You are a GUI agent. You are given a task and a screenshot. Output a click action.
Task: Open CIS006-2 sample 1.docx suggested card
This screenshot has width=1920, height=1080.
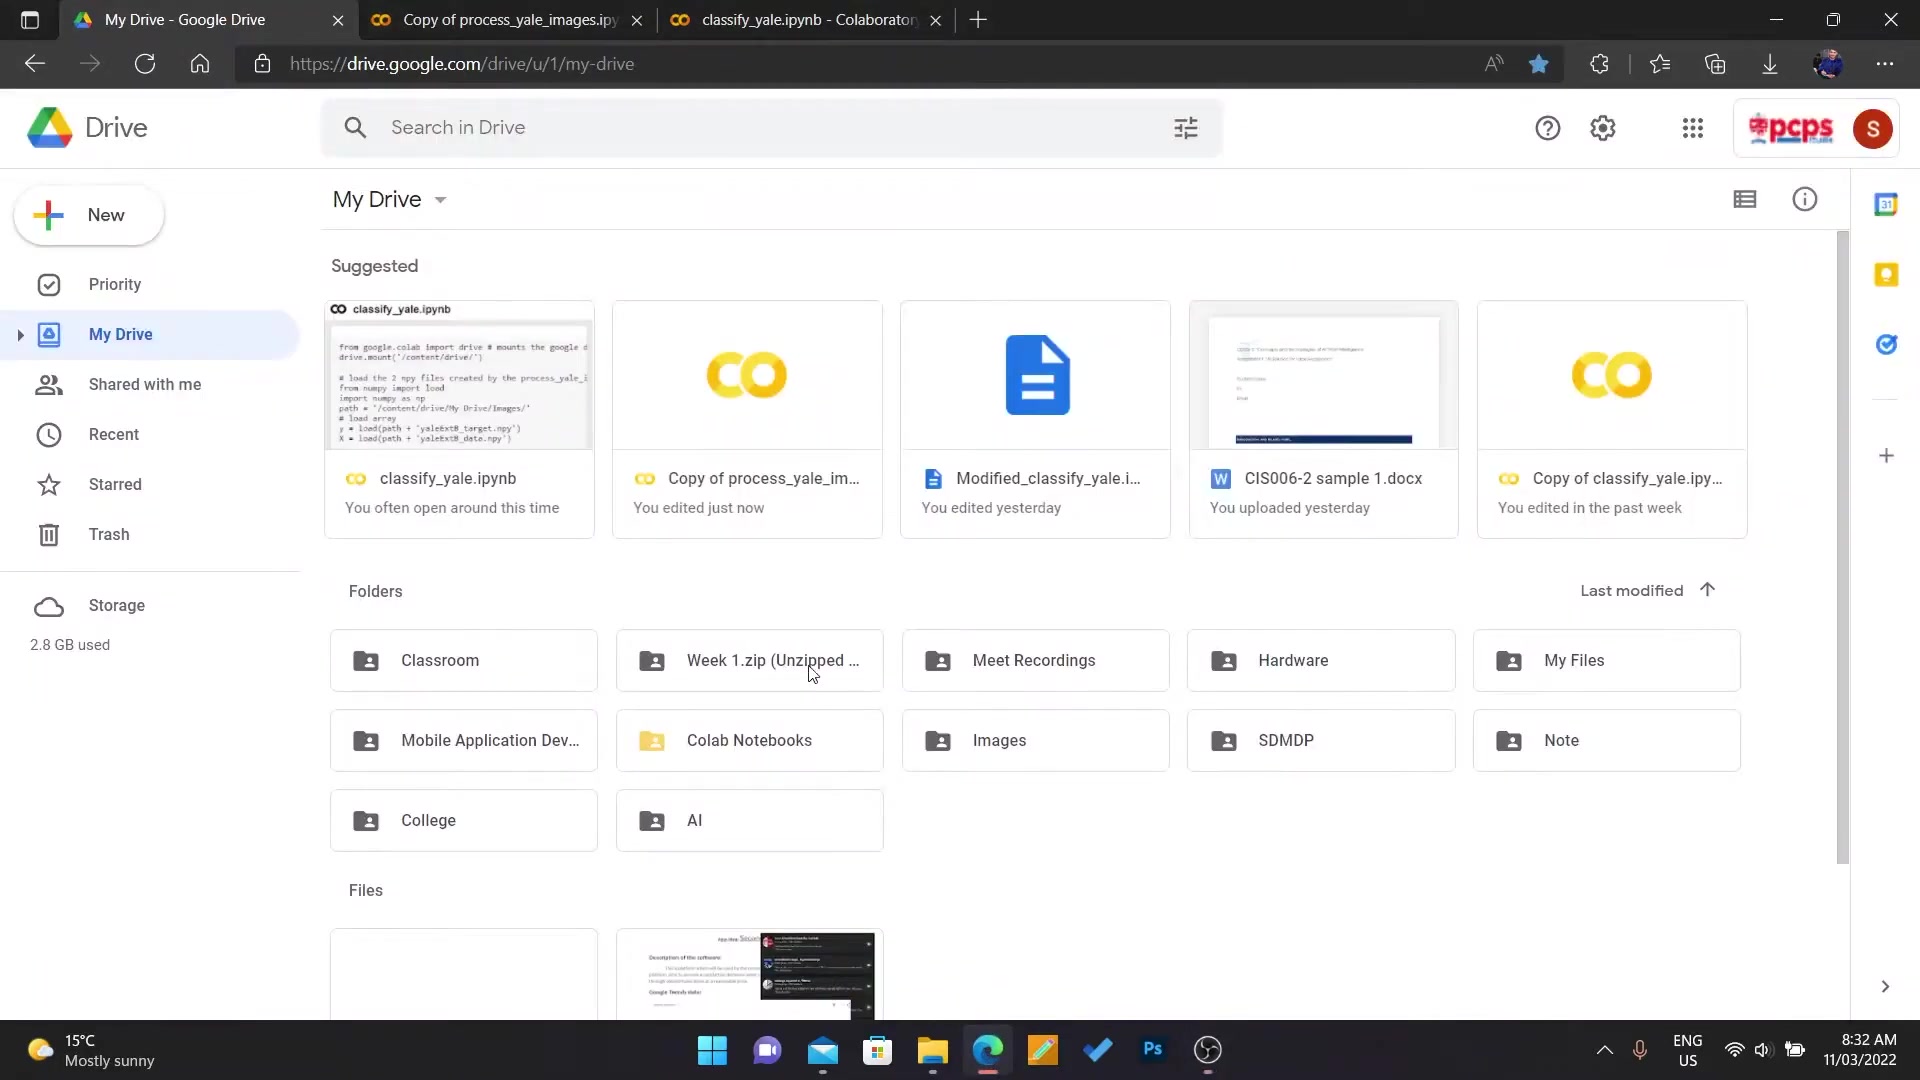1324,420
